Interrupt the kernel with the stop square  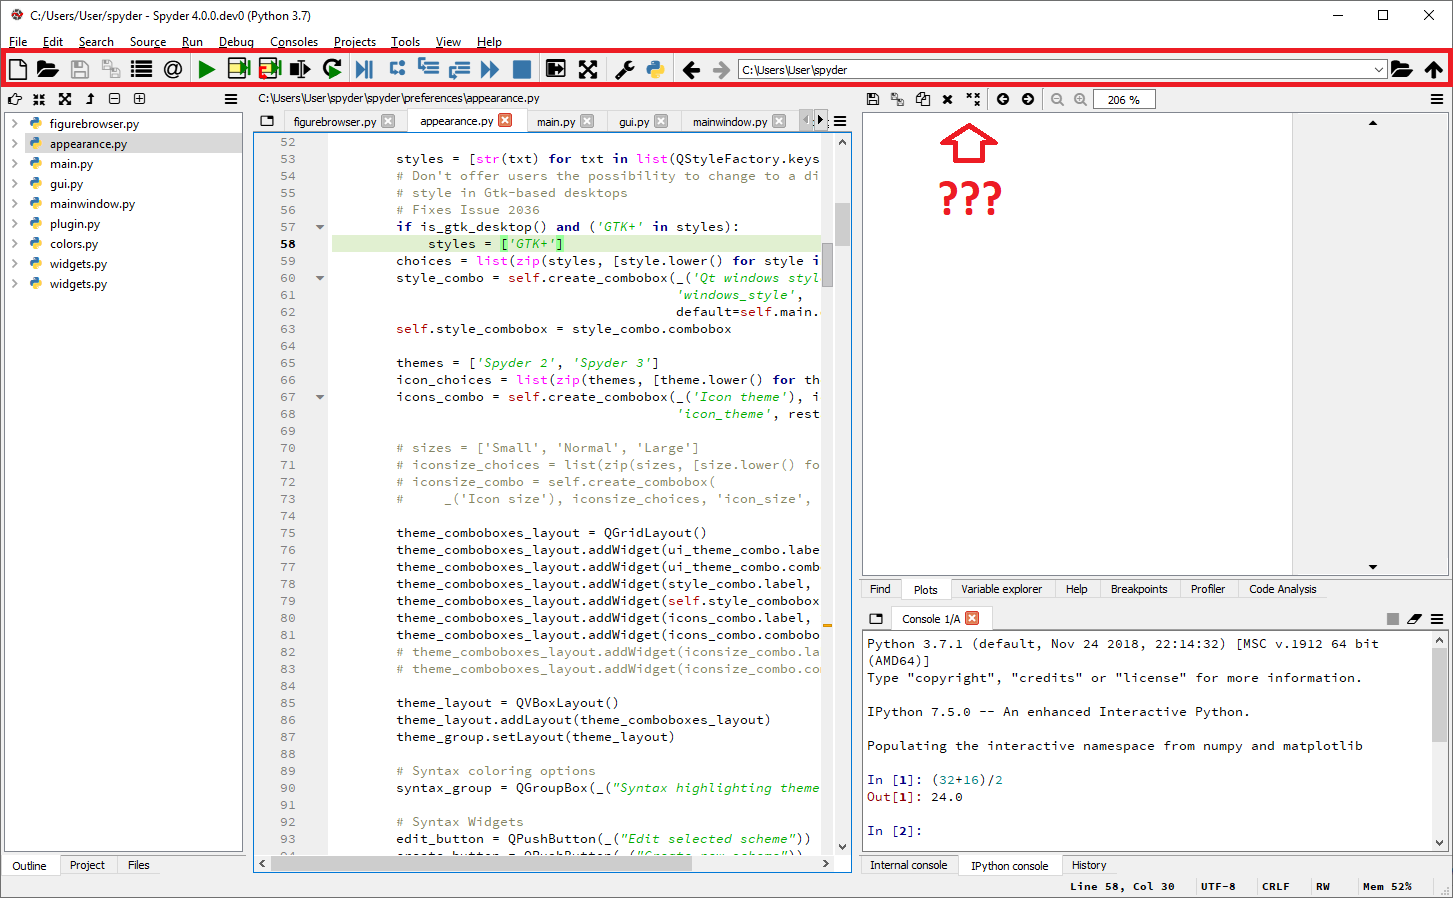pos(1393,619)
